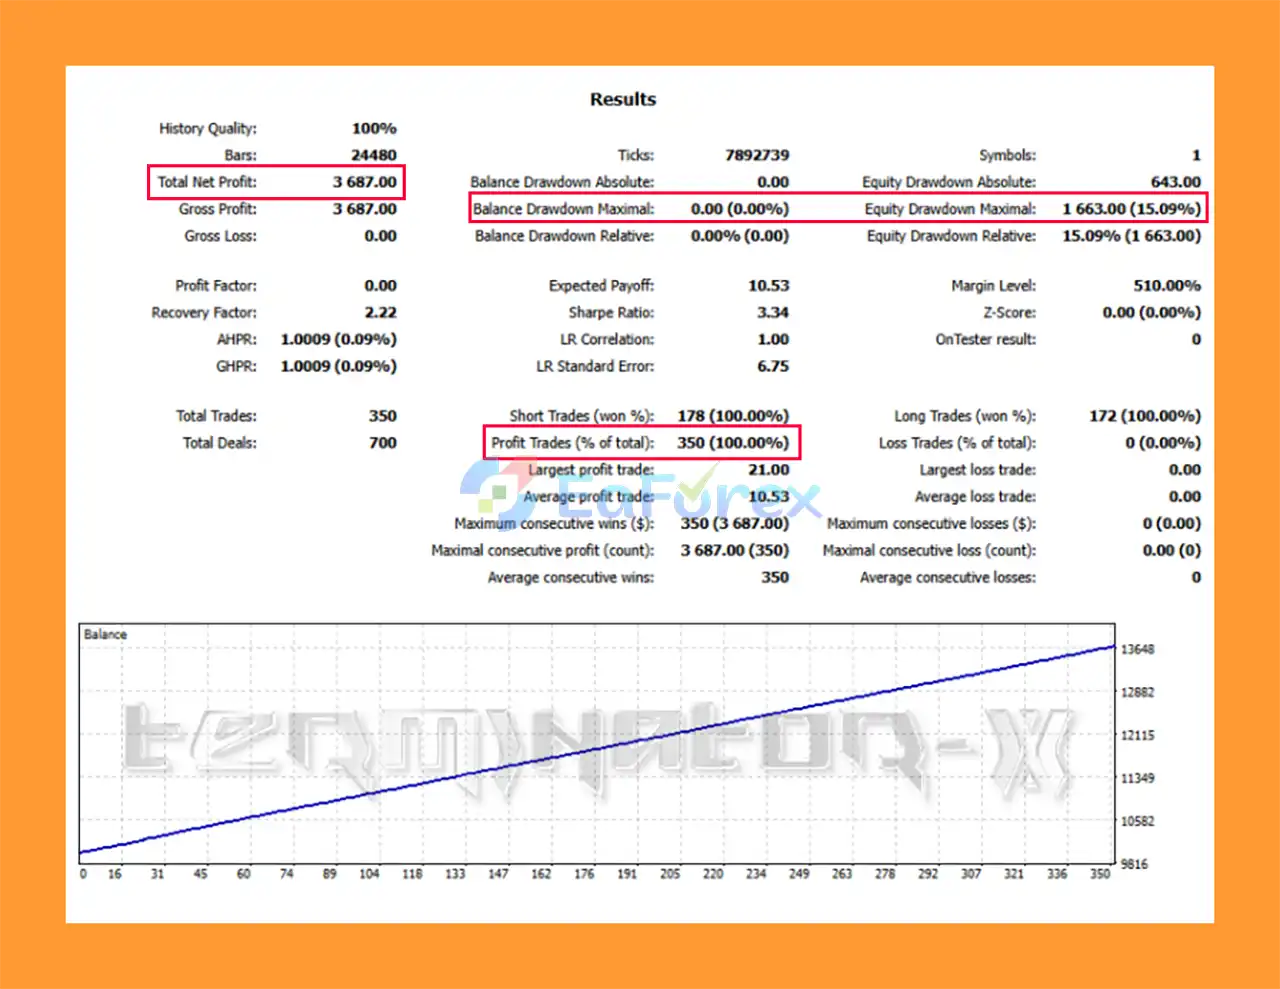Click the Ticks count 7892739

756,155
